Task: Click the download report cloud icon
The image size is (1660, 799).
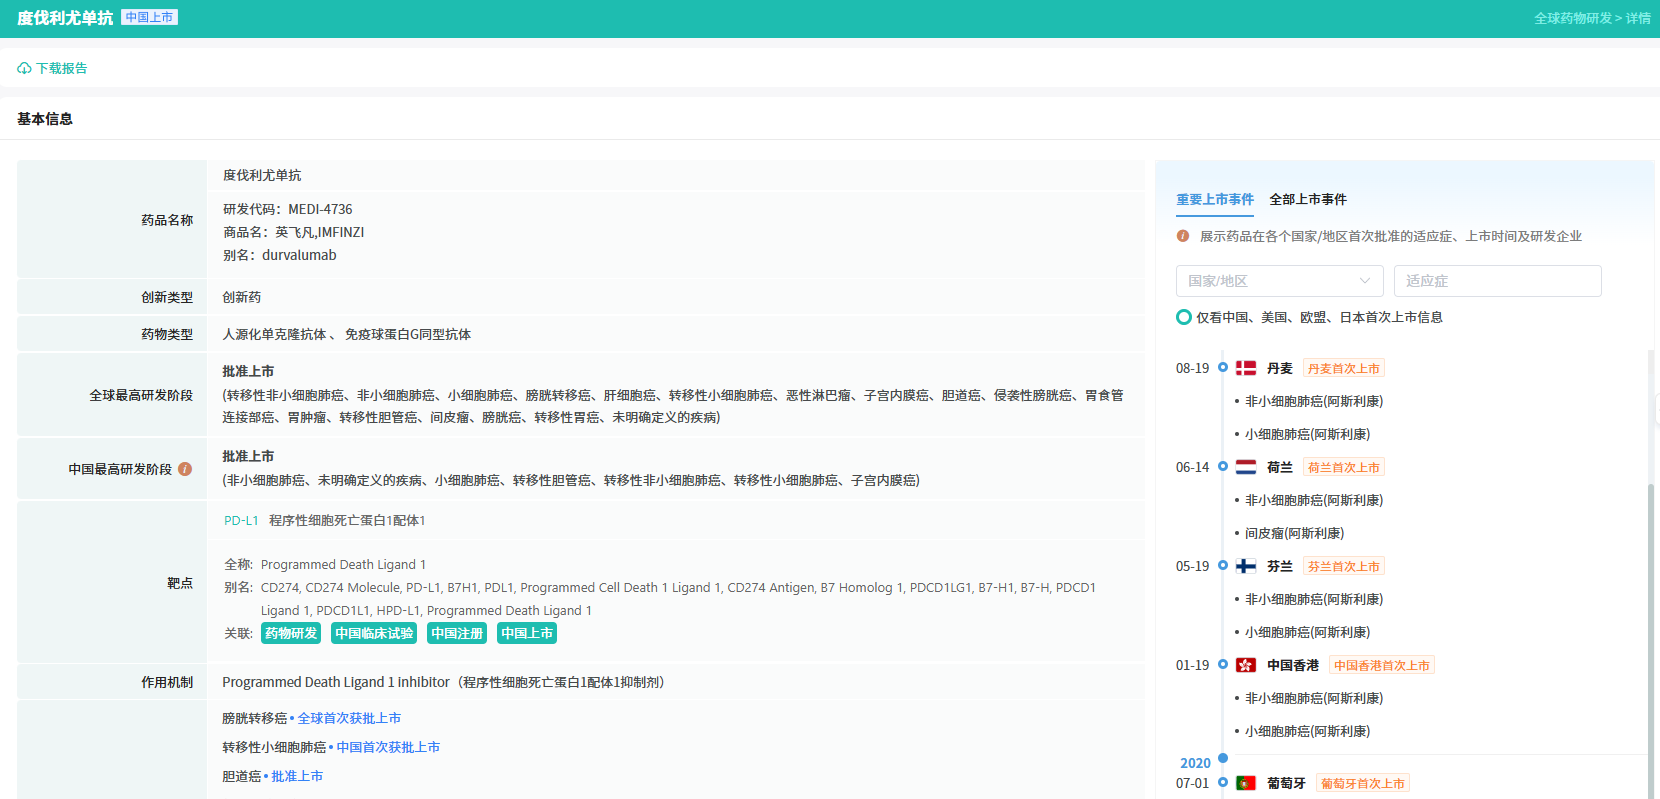Action: tap(24, 68)
